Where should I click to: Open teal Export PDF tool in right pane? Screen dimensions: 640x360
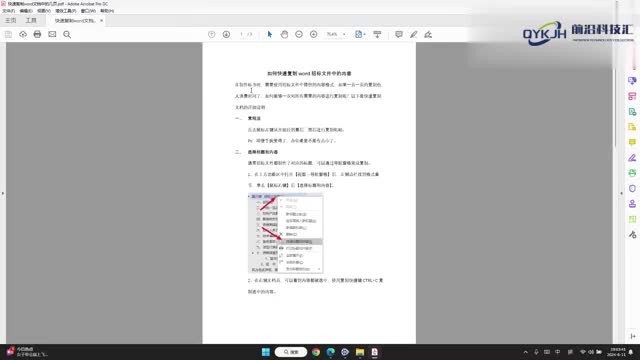coord(632,112)
